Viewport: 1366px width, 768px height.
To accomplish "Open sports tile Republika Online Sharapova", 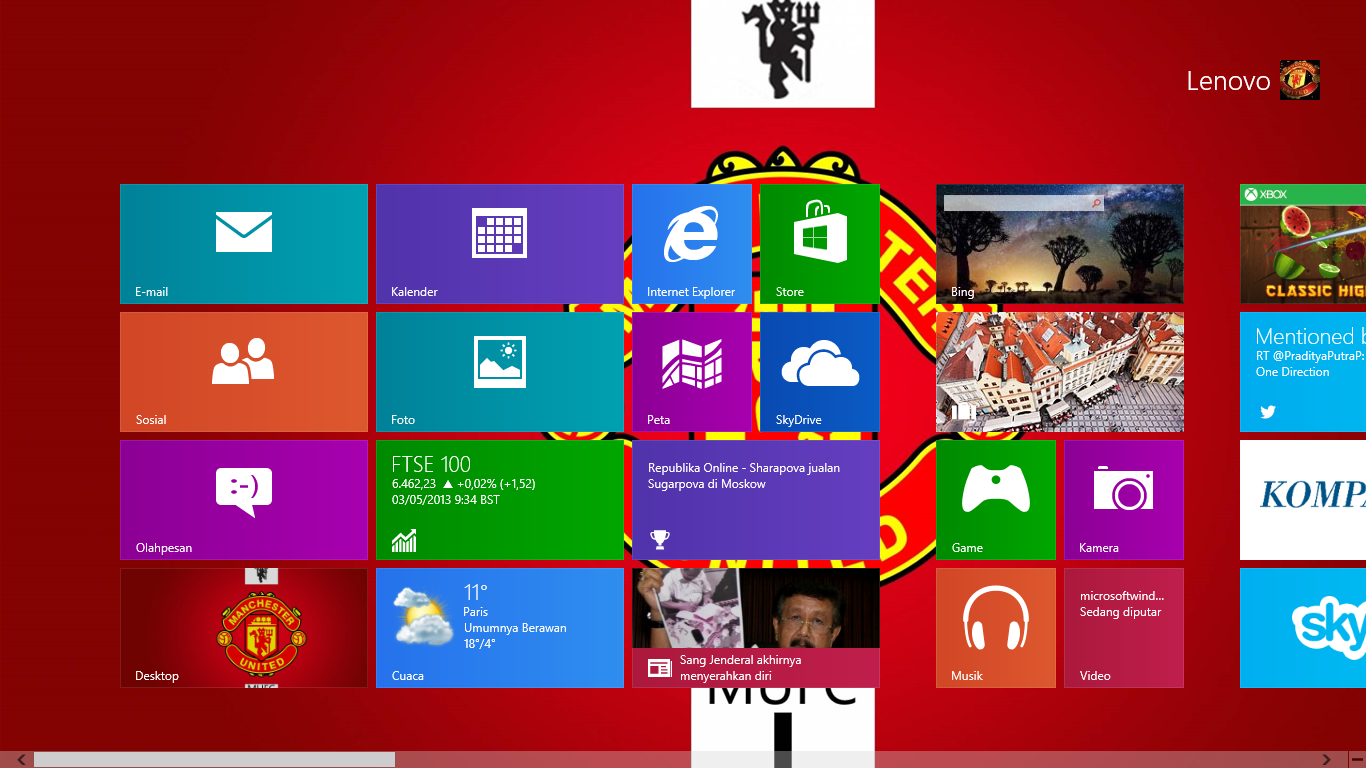I will point(756,500).
